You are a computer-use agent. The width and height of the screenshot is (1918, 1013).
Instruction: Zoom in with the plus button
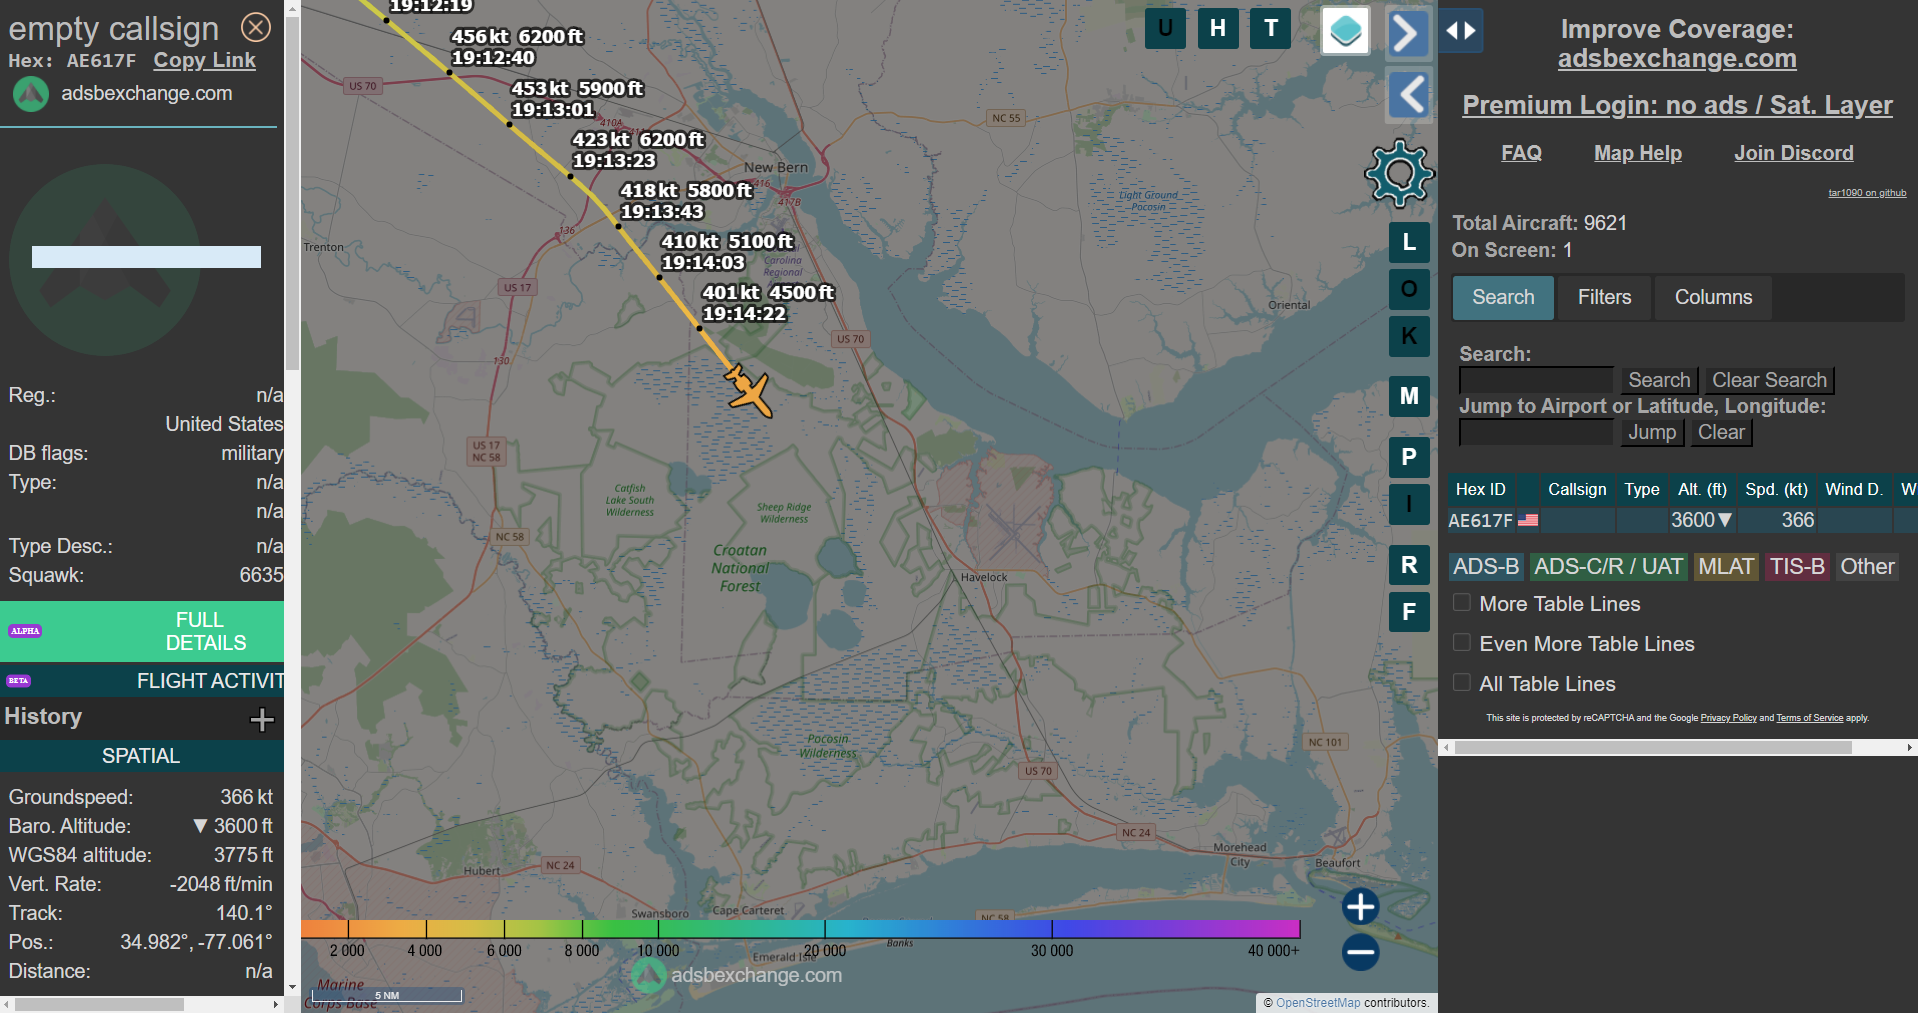(x=1360, y=907)
